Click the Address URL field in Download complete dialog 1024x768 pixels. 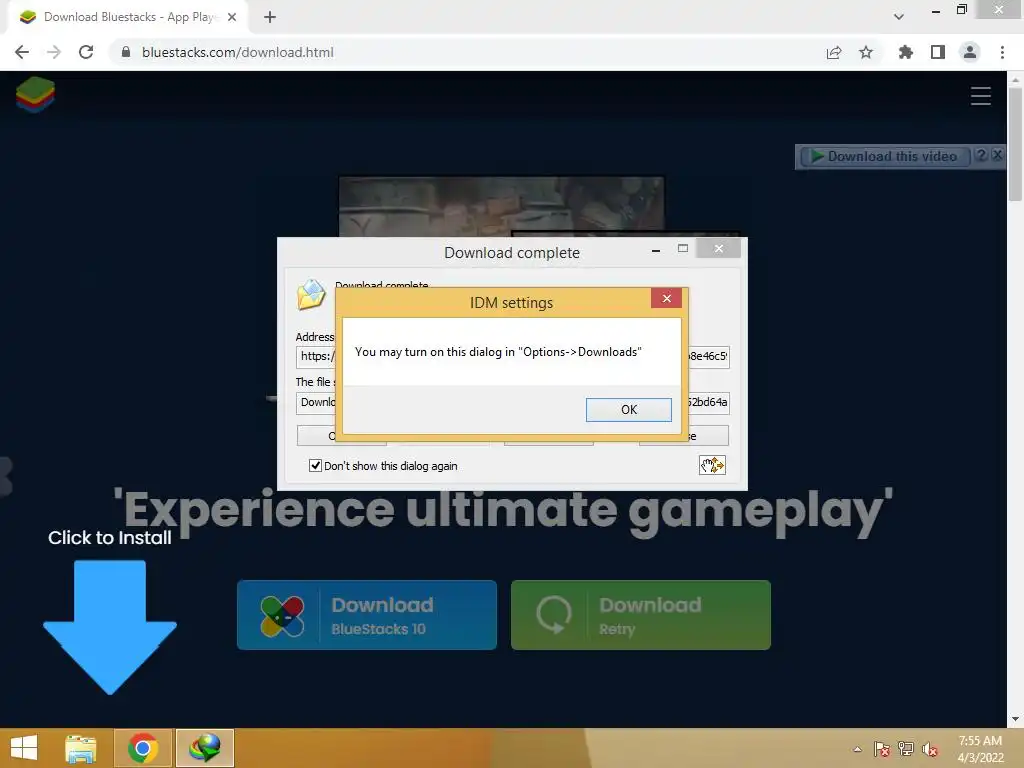coord(513,356)
